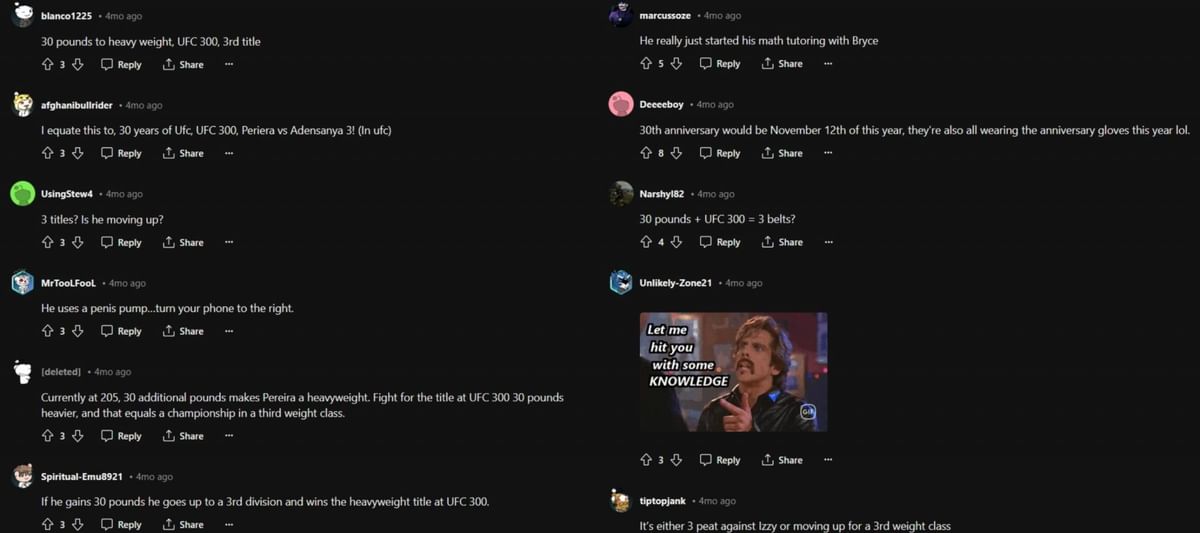
Task: Open more options on Deeeeboy's comment
Action: [828, 153]
